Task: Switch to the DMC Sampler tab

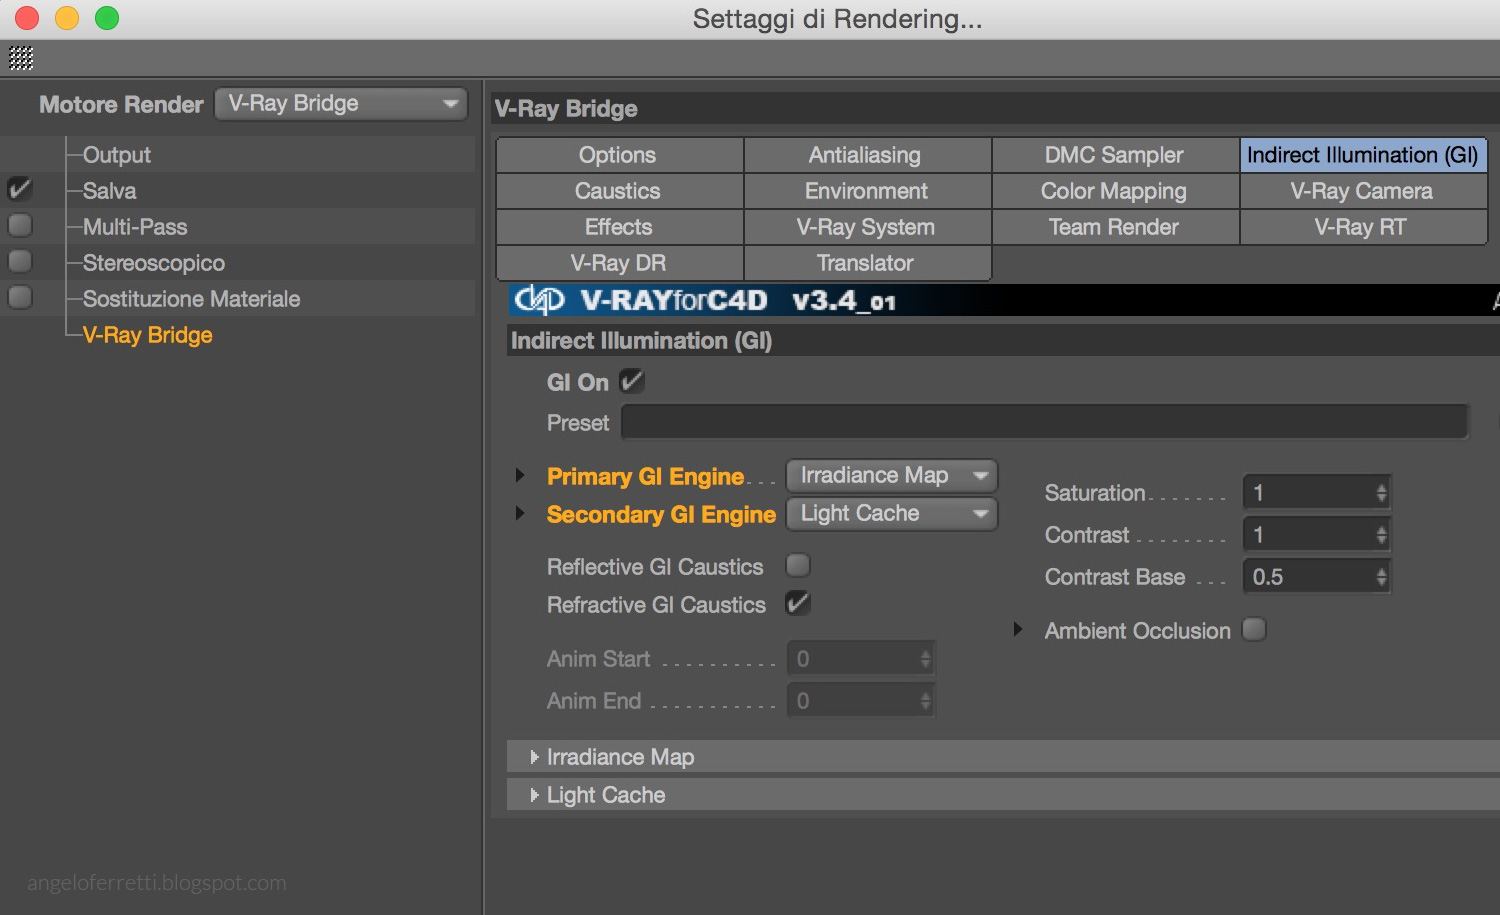Action: (1115, 155)
